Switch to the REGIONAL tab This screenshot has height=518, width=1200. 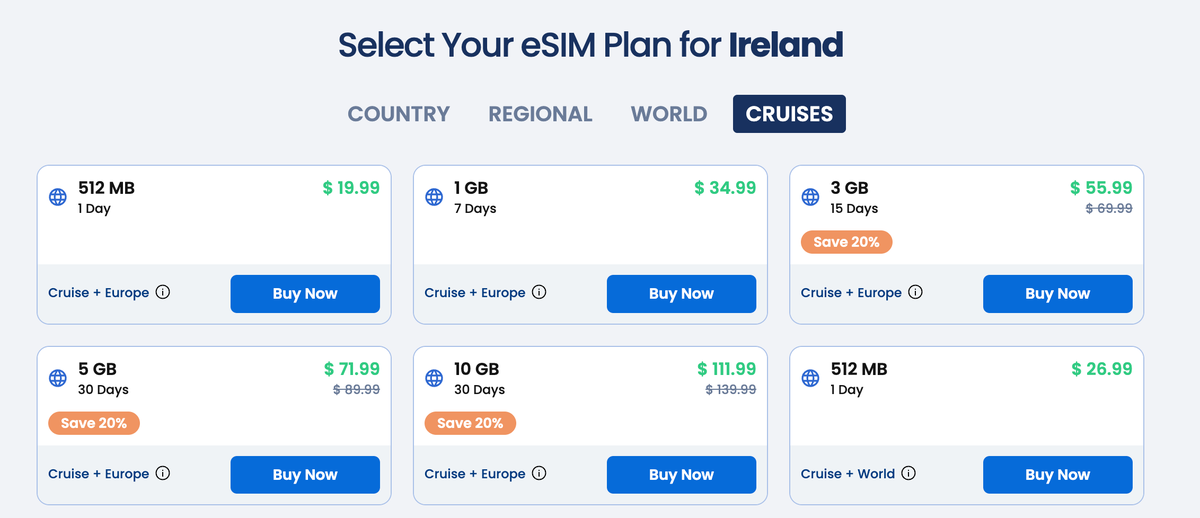click(540, 114)
